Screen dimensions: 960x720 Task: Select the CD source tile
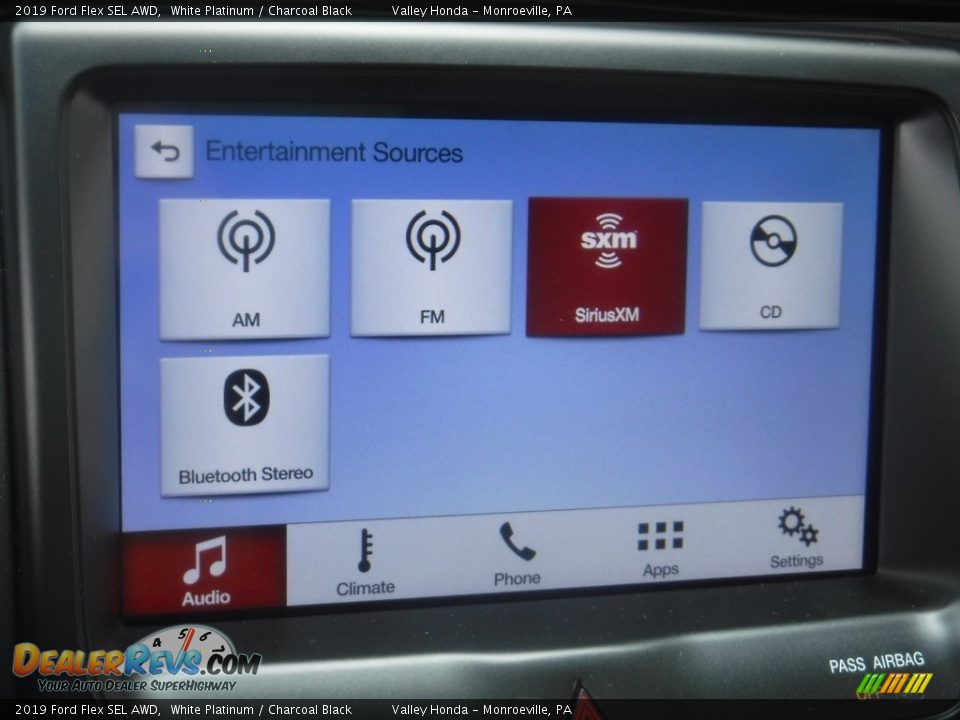[x=771, y=266]
